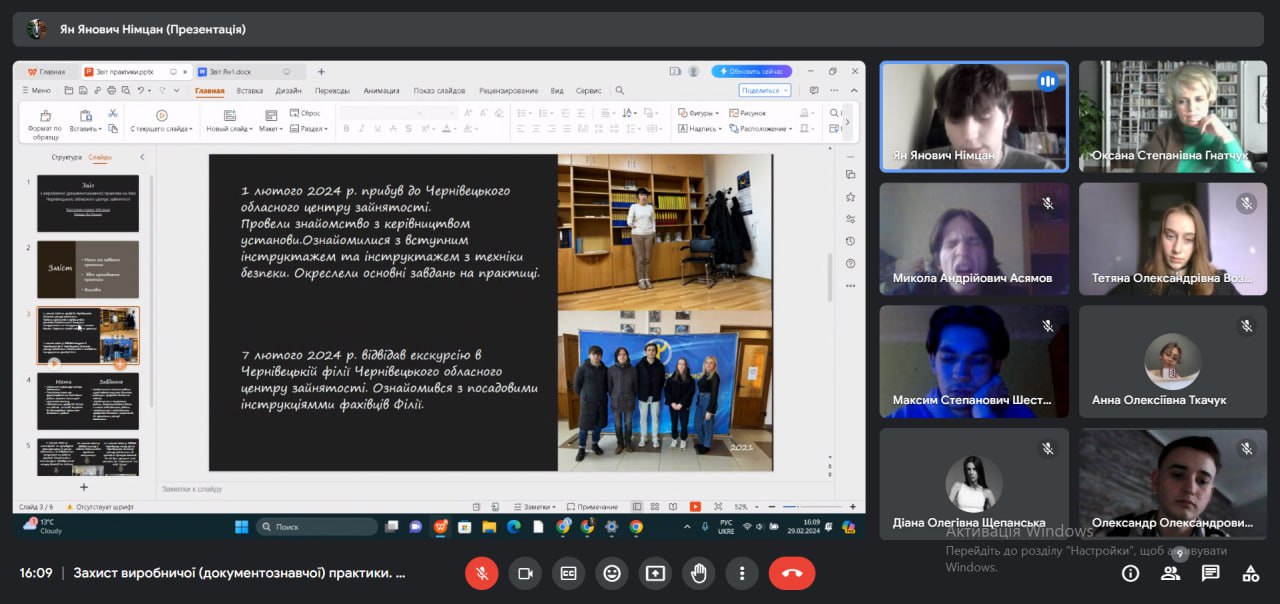Select slide 2 Зміст thumbnail

point(88,269)
